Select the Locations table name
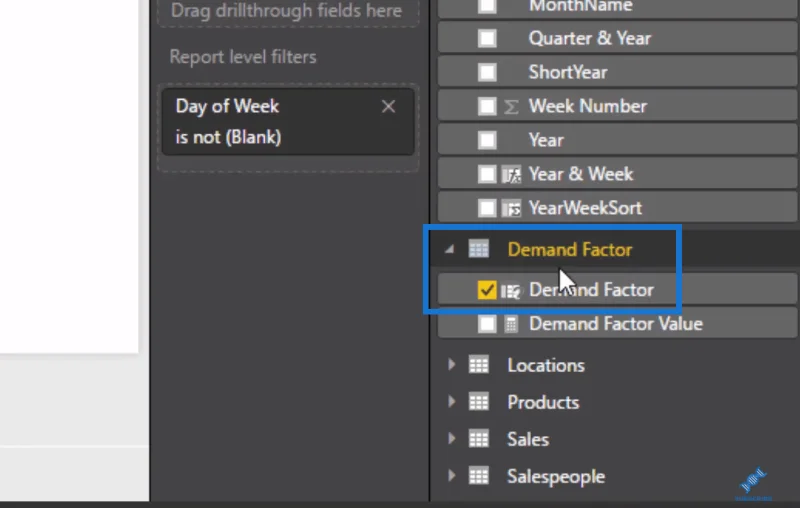 546,365
